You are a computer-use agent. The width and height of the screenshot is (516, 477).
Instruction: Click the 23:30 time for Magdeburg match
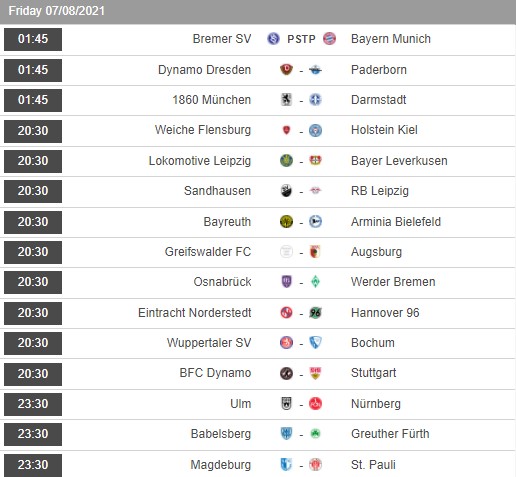pos(33,465)
